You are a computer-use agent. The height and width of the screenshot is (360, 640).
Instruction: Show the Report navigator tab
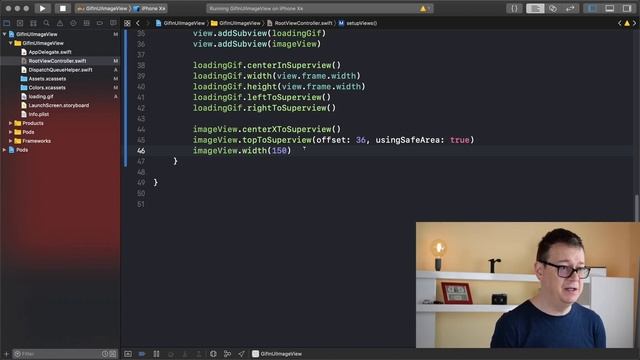click(x=113, y=23)
